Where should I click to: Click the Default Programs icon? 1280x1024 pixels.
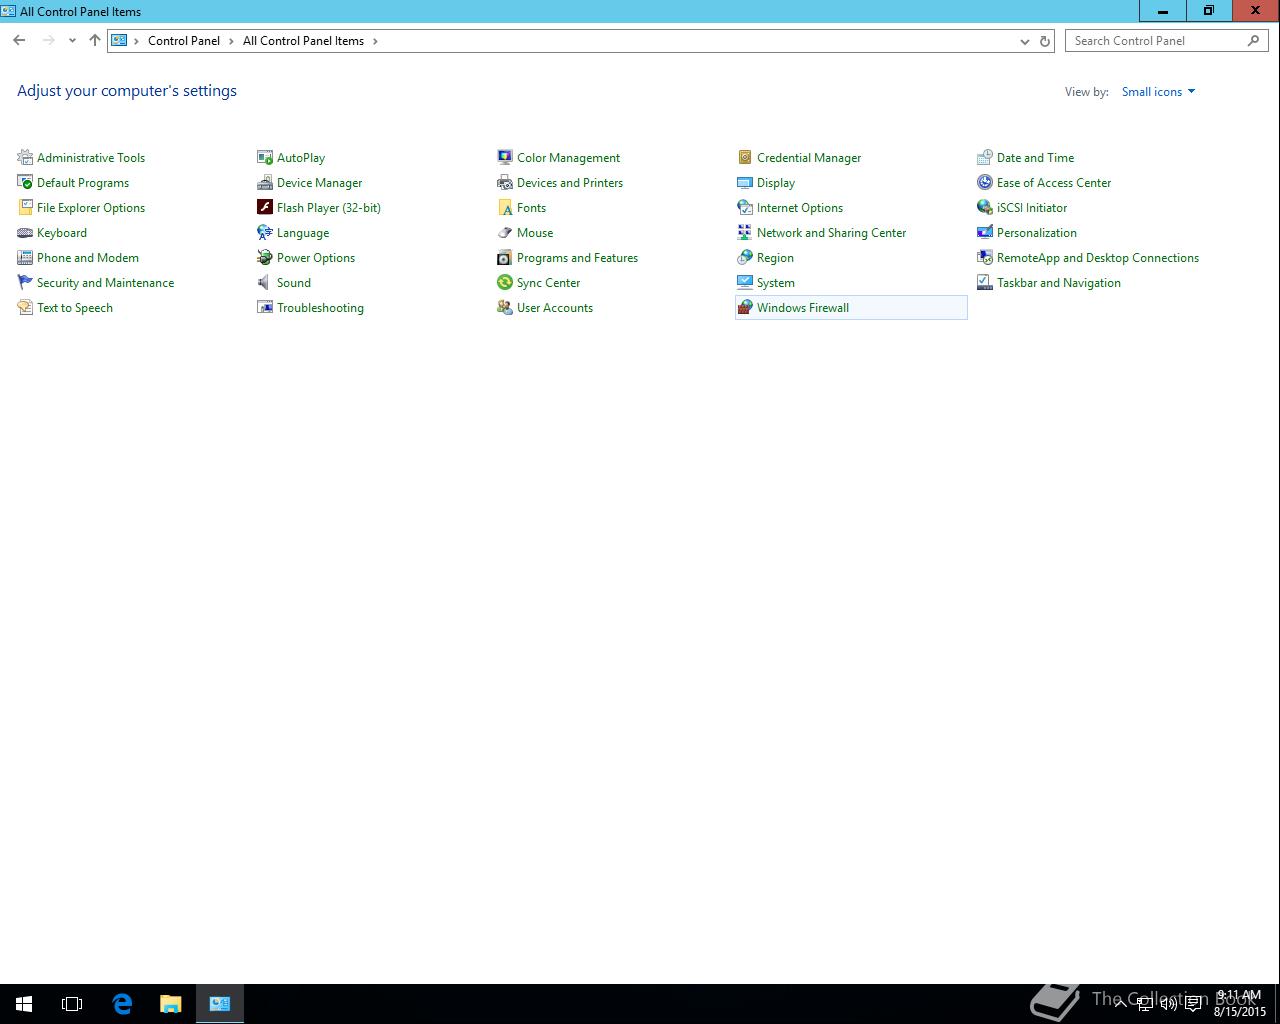pyautogui.click(x=25, y=182)
